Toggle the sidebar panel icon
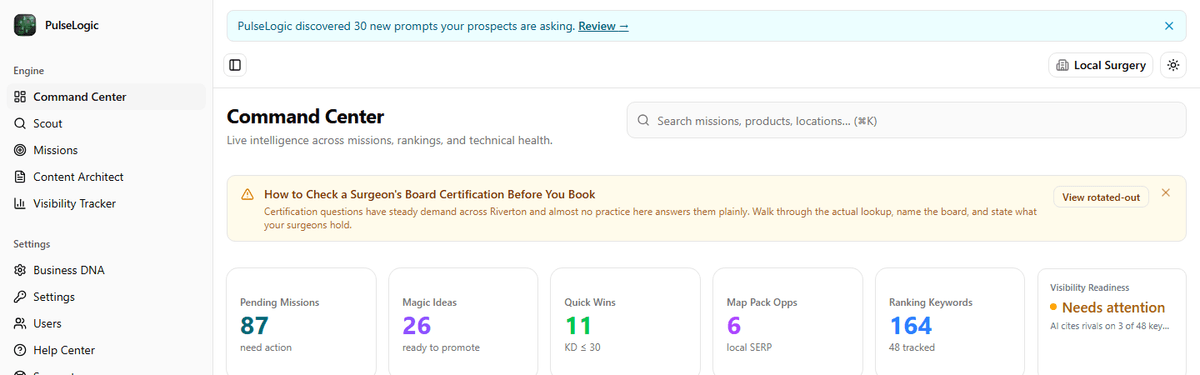The image size is (1200, 375). (x=235, y=65)
